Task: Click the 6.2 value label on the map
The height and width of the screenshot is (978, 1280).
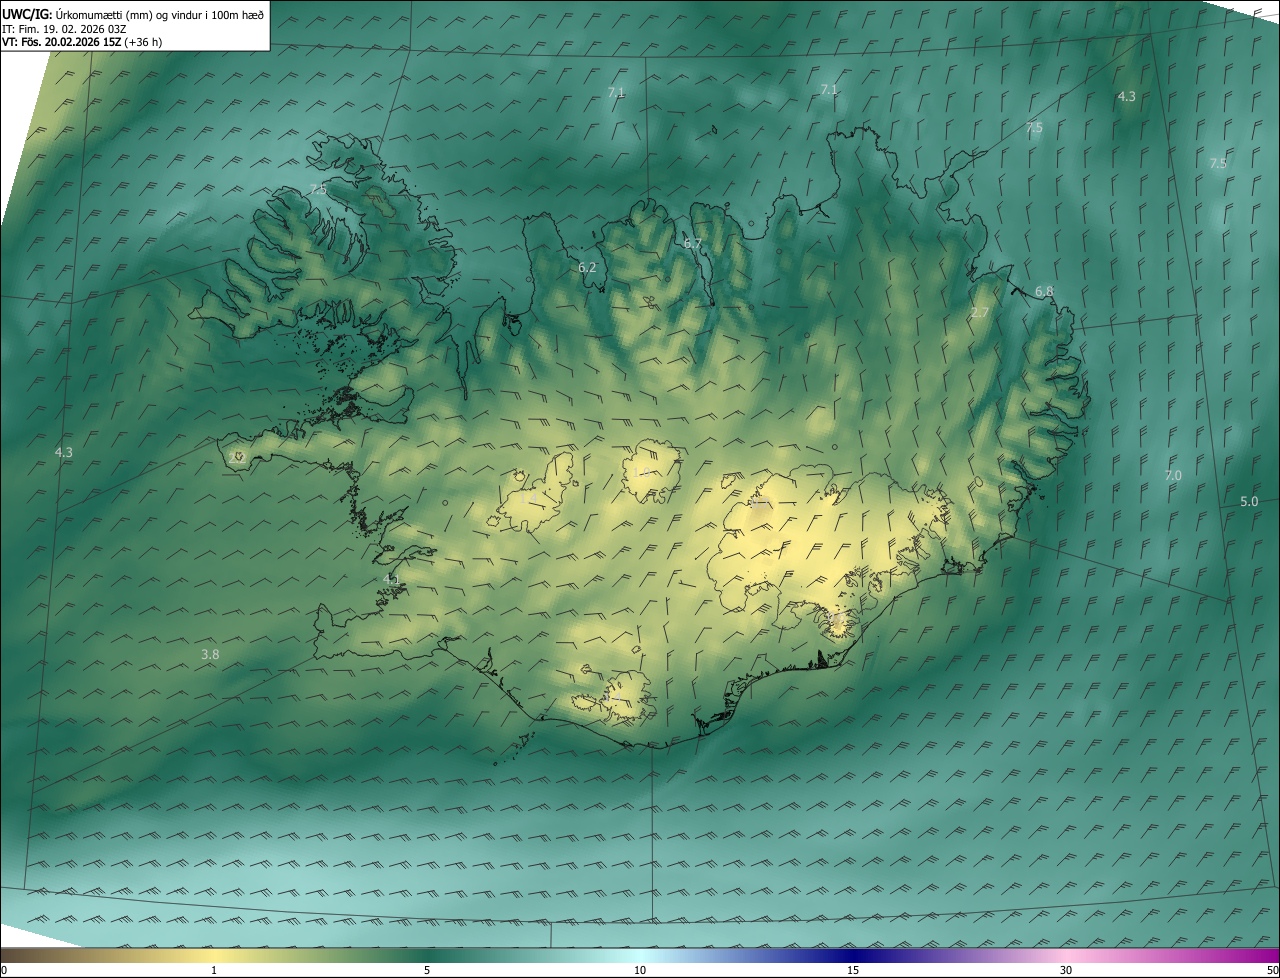Action: click(x=587, y=268)
